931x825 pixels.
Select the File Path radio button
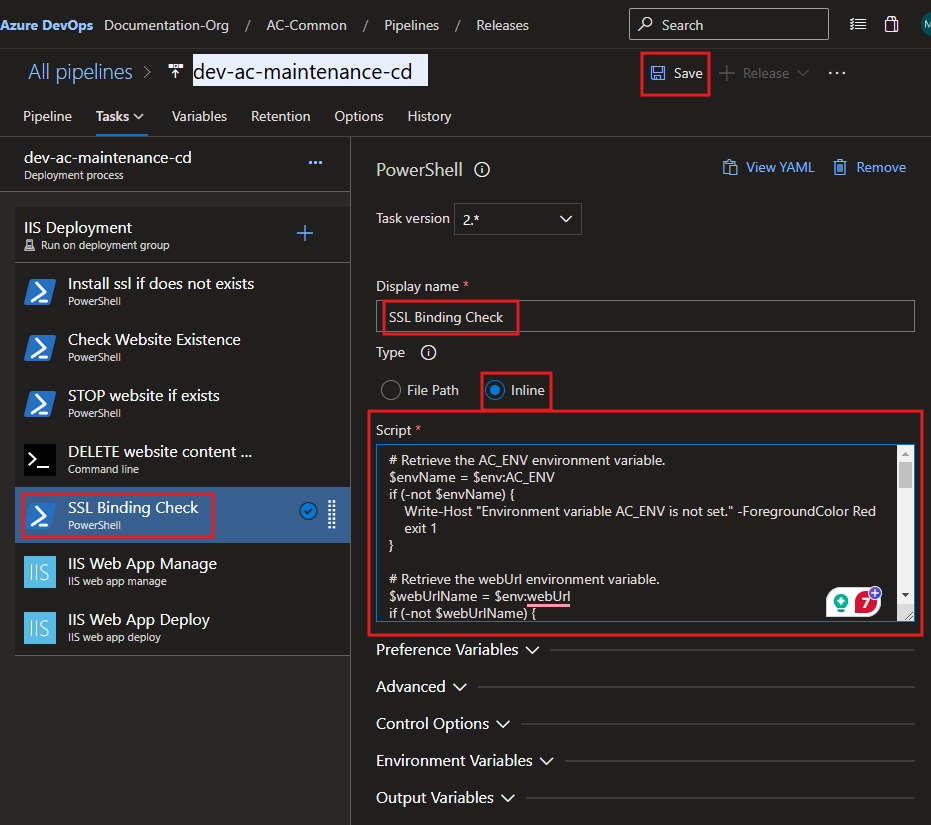391,390
